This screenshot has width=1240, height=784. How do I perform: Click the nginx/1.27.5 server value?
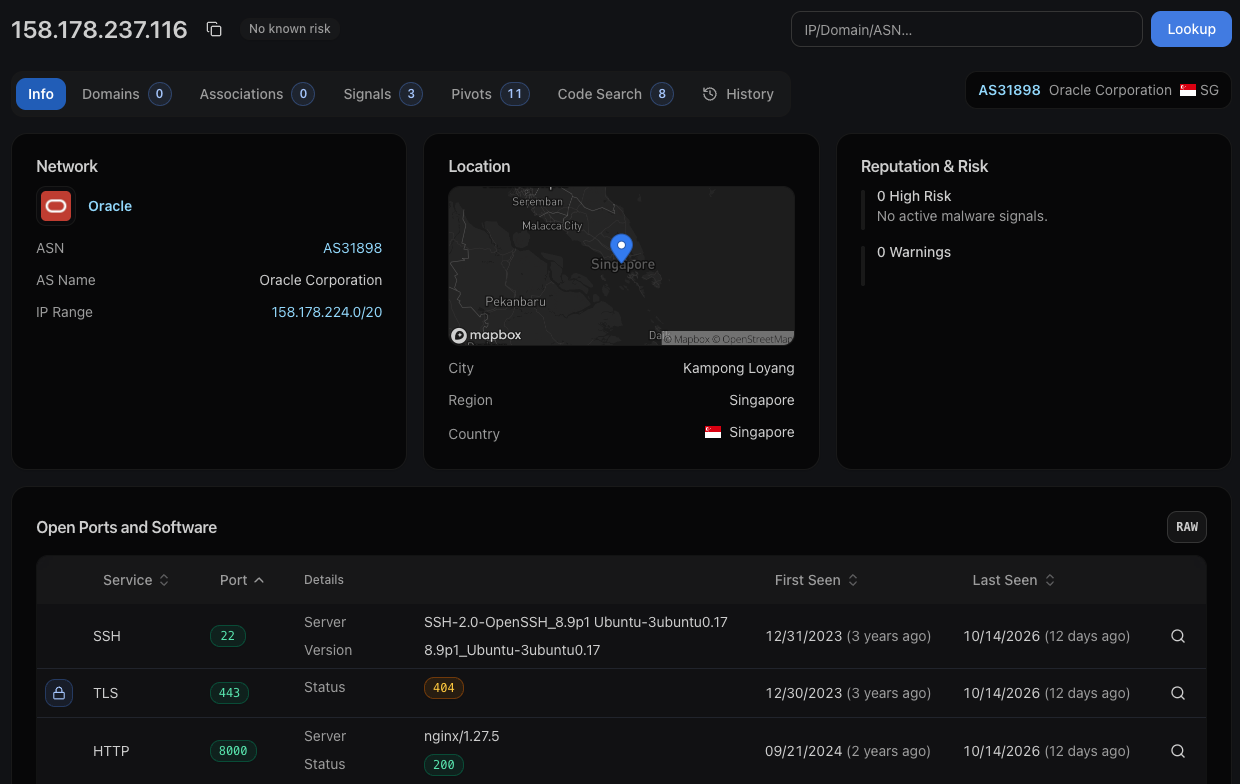(462, 736)
